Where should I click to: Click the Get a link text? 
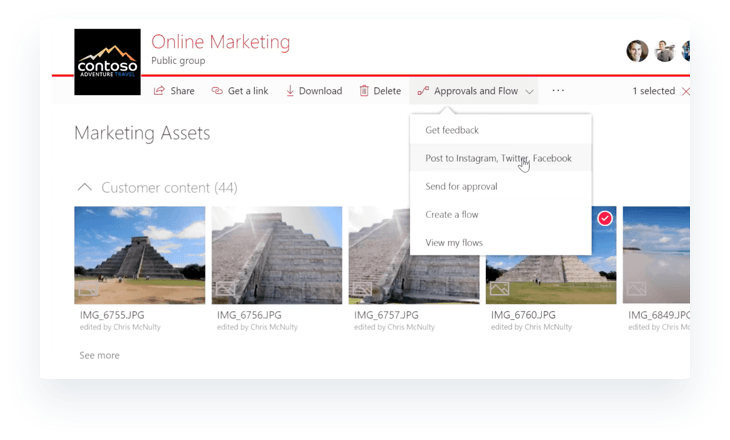pyautogui.click(x=248, y=91)
